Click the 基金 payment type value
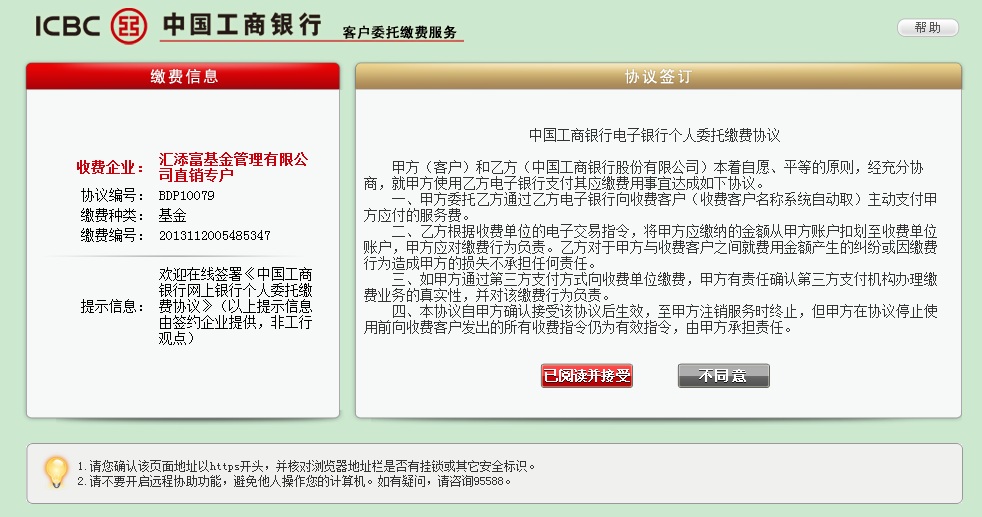This screenshot has width=982, height=517. 173,215
